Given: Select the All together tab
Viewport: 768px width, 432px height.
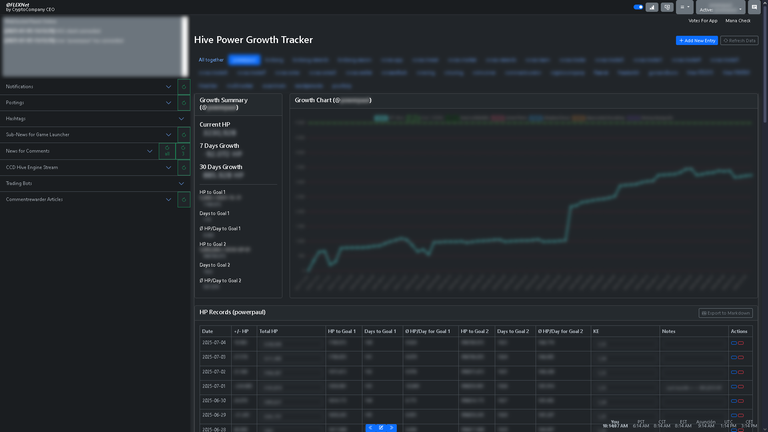Looking at the screenshot, I should pyautogui.click(x=211, y=60).
